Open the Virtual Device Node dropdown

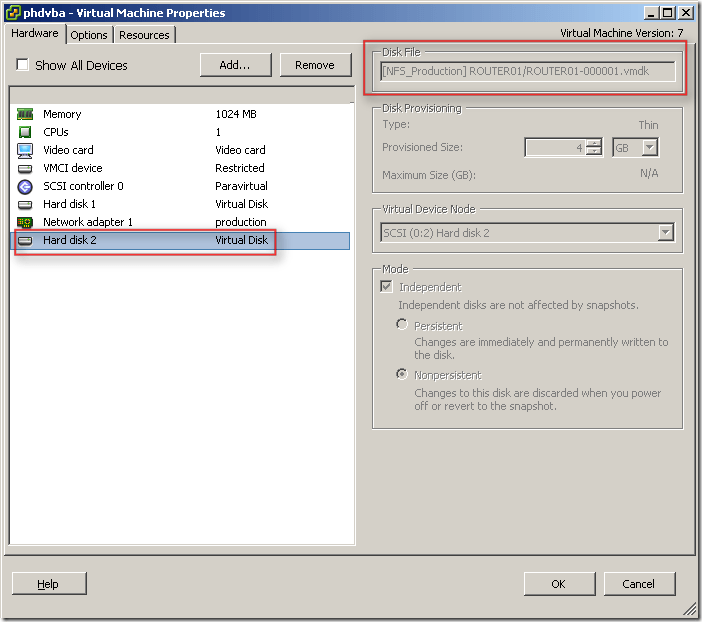point(665,233)
